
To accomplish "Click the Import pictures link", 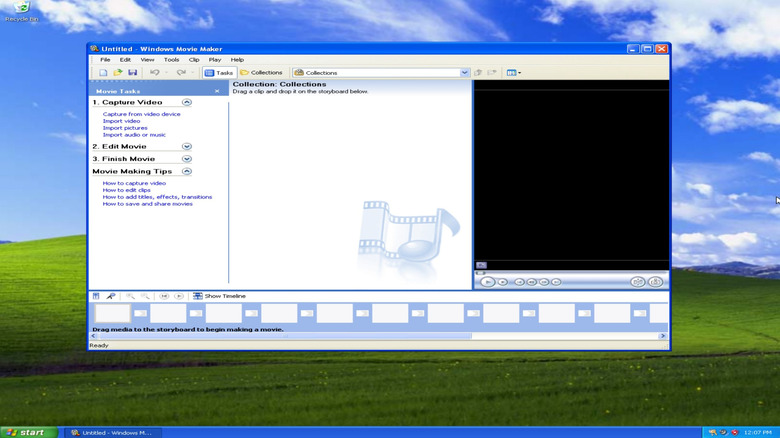I will 125,128.
